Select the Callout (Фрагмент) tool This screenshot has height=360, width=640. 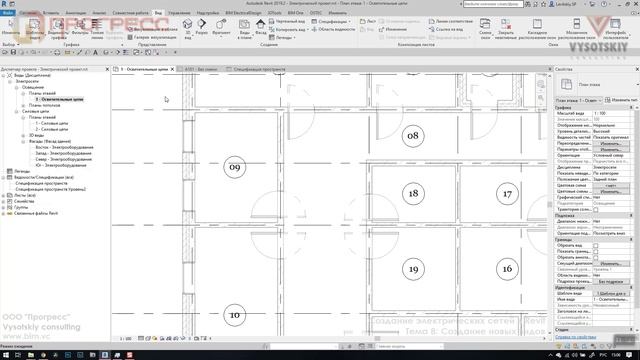click(x=221, y=27)
